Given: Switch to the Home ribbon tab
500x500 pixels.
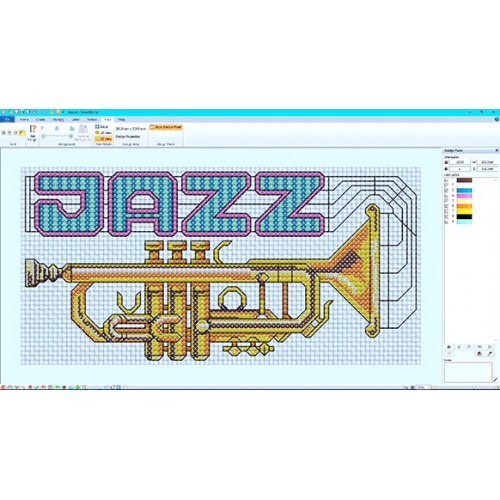Looking at the screenshot, I should coord(24,119).
